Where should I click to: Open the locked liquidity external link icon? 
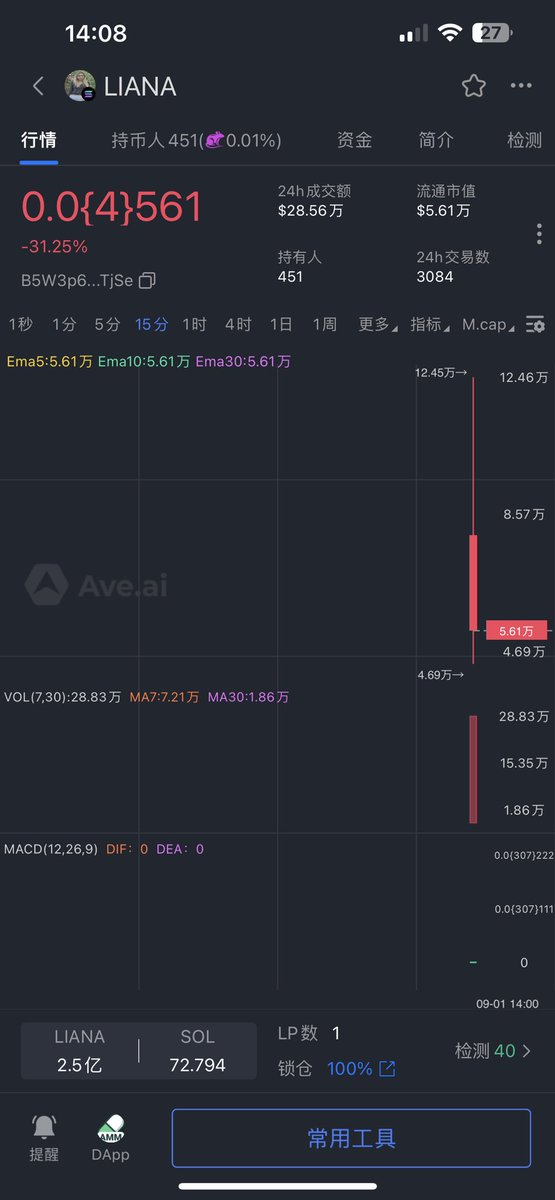click(x=387, y=1069)
